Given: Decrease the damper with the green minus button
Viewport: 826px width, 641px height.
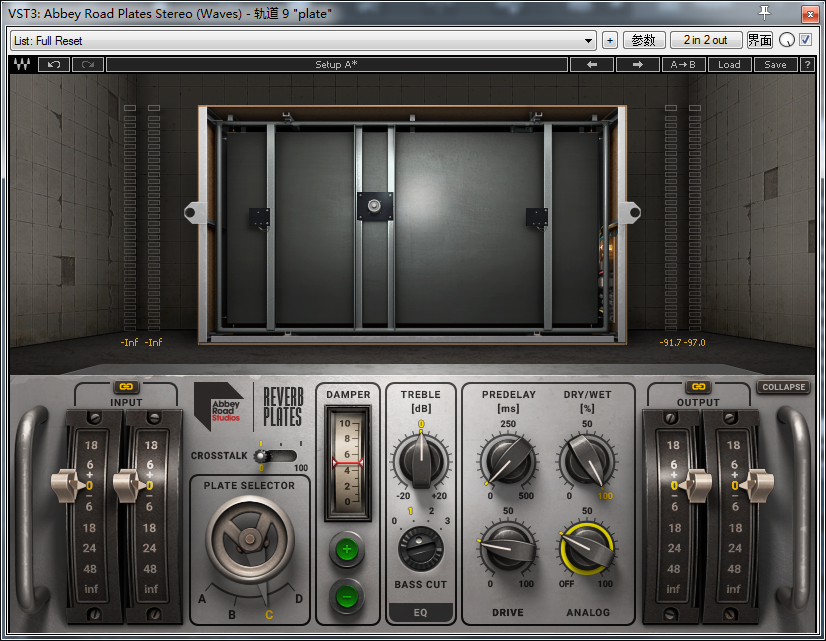Looking at the screenshot, I should pos(347,597).
